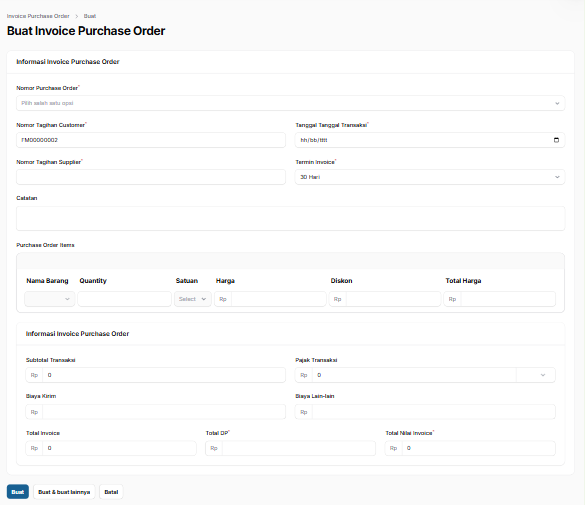The height and width of the screenshot is (505, 585).
Task: Click the Satuan column header
Action: click(187, 281)
